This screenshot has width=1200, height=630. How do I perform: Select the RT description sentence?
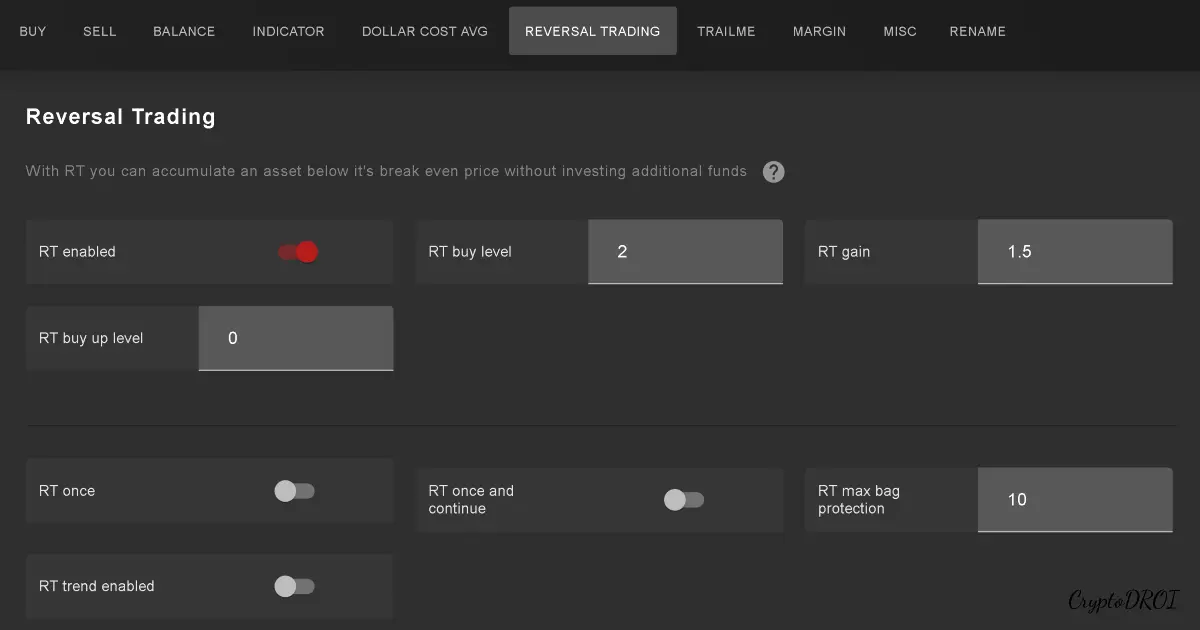pos(386,171)
